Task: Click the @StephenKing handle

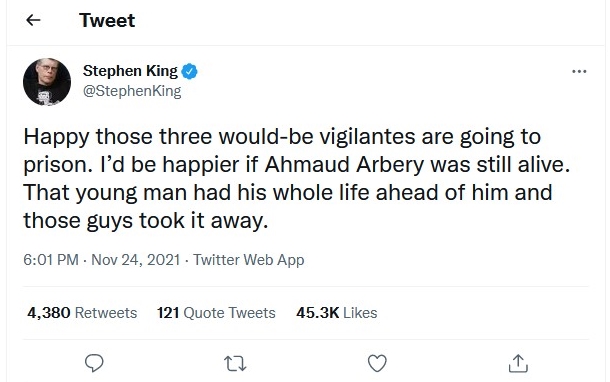Action: point(132,91)
